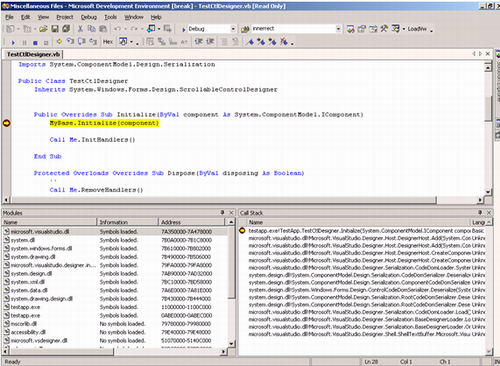Click the Navigate Backward icon
500x366 pixels.
pyautogui.click(x=151, y=29)
